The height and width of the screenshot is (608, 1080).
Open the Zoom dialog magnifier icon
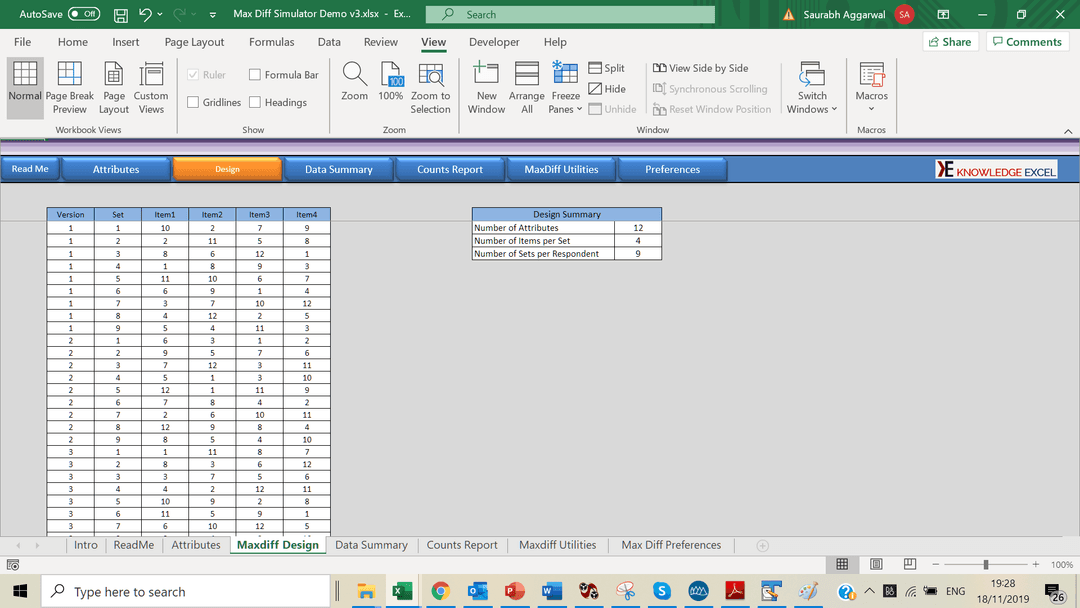(354, 74)
